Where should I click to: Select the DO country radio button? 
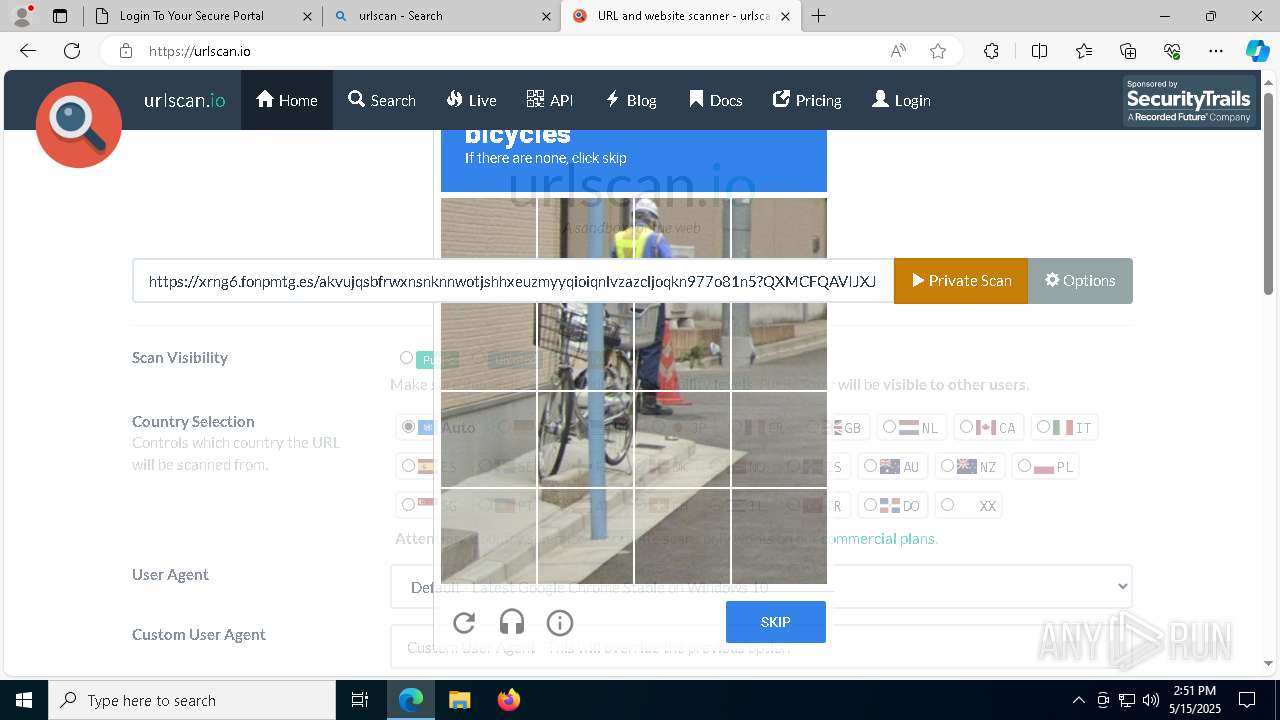(x=870, y=505)
